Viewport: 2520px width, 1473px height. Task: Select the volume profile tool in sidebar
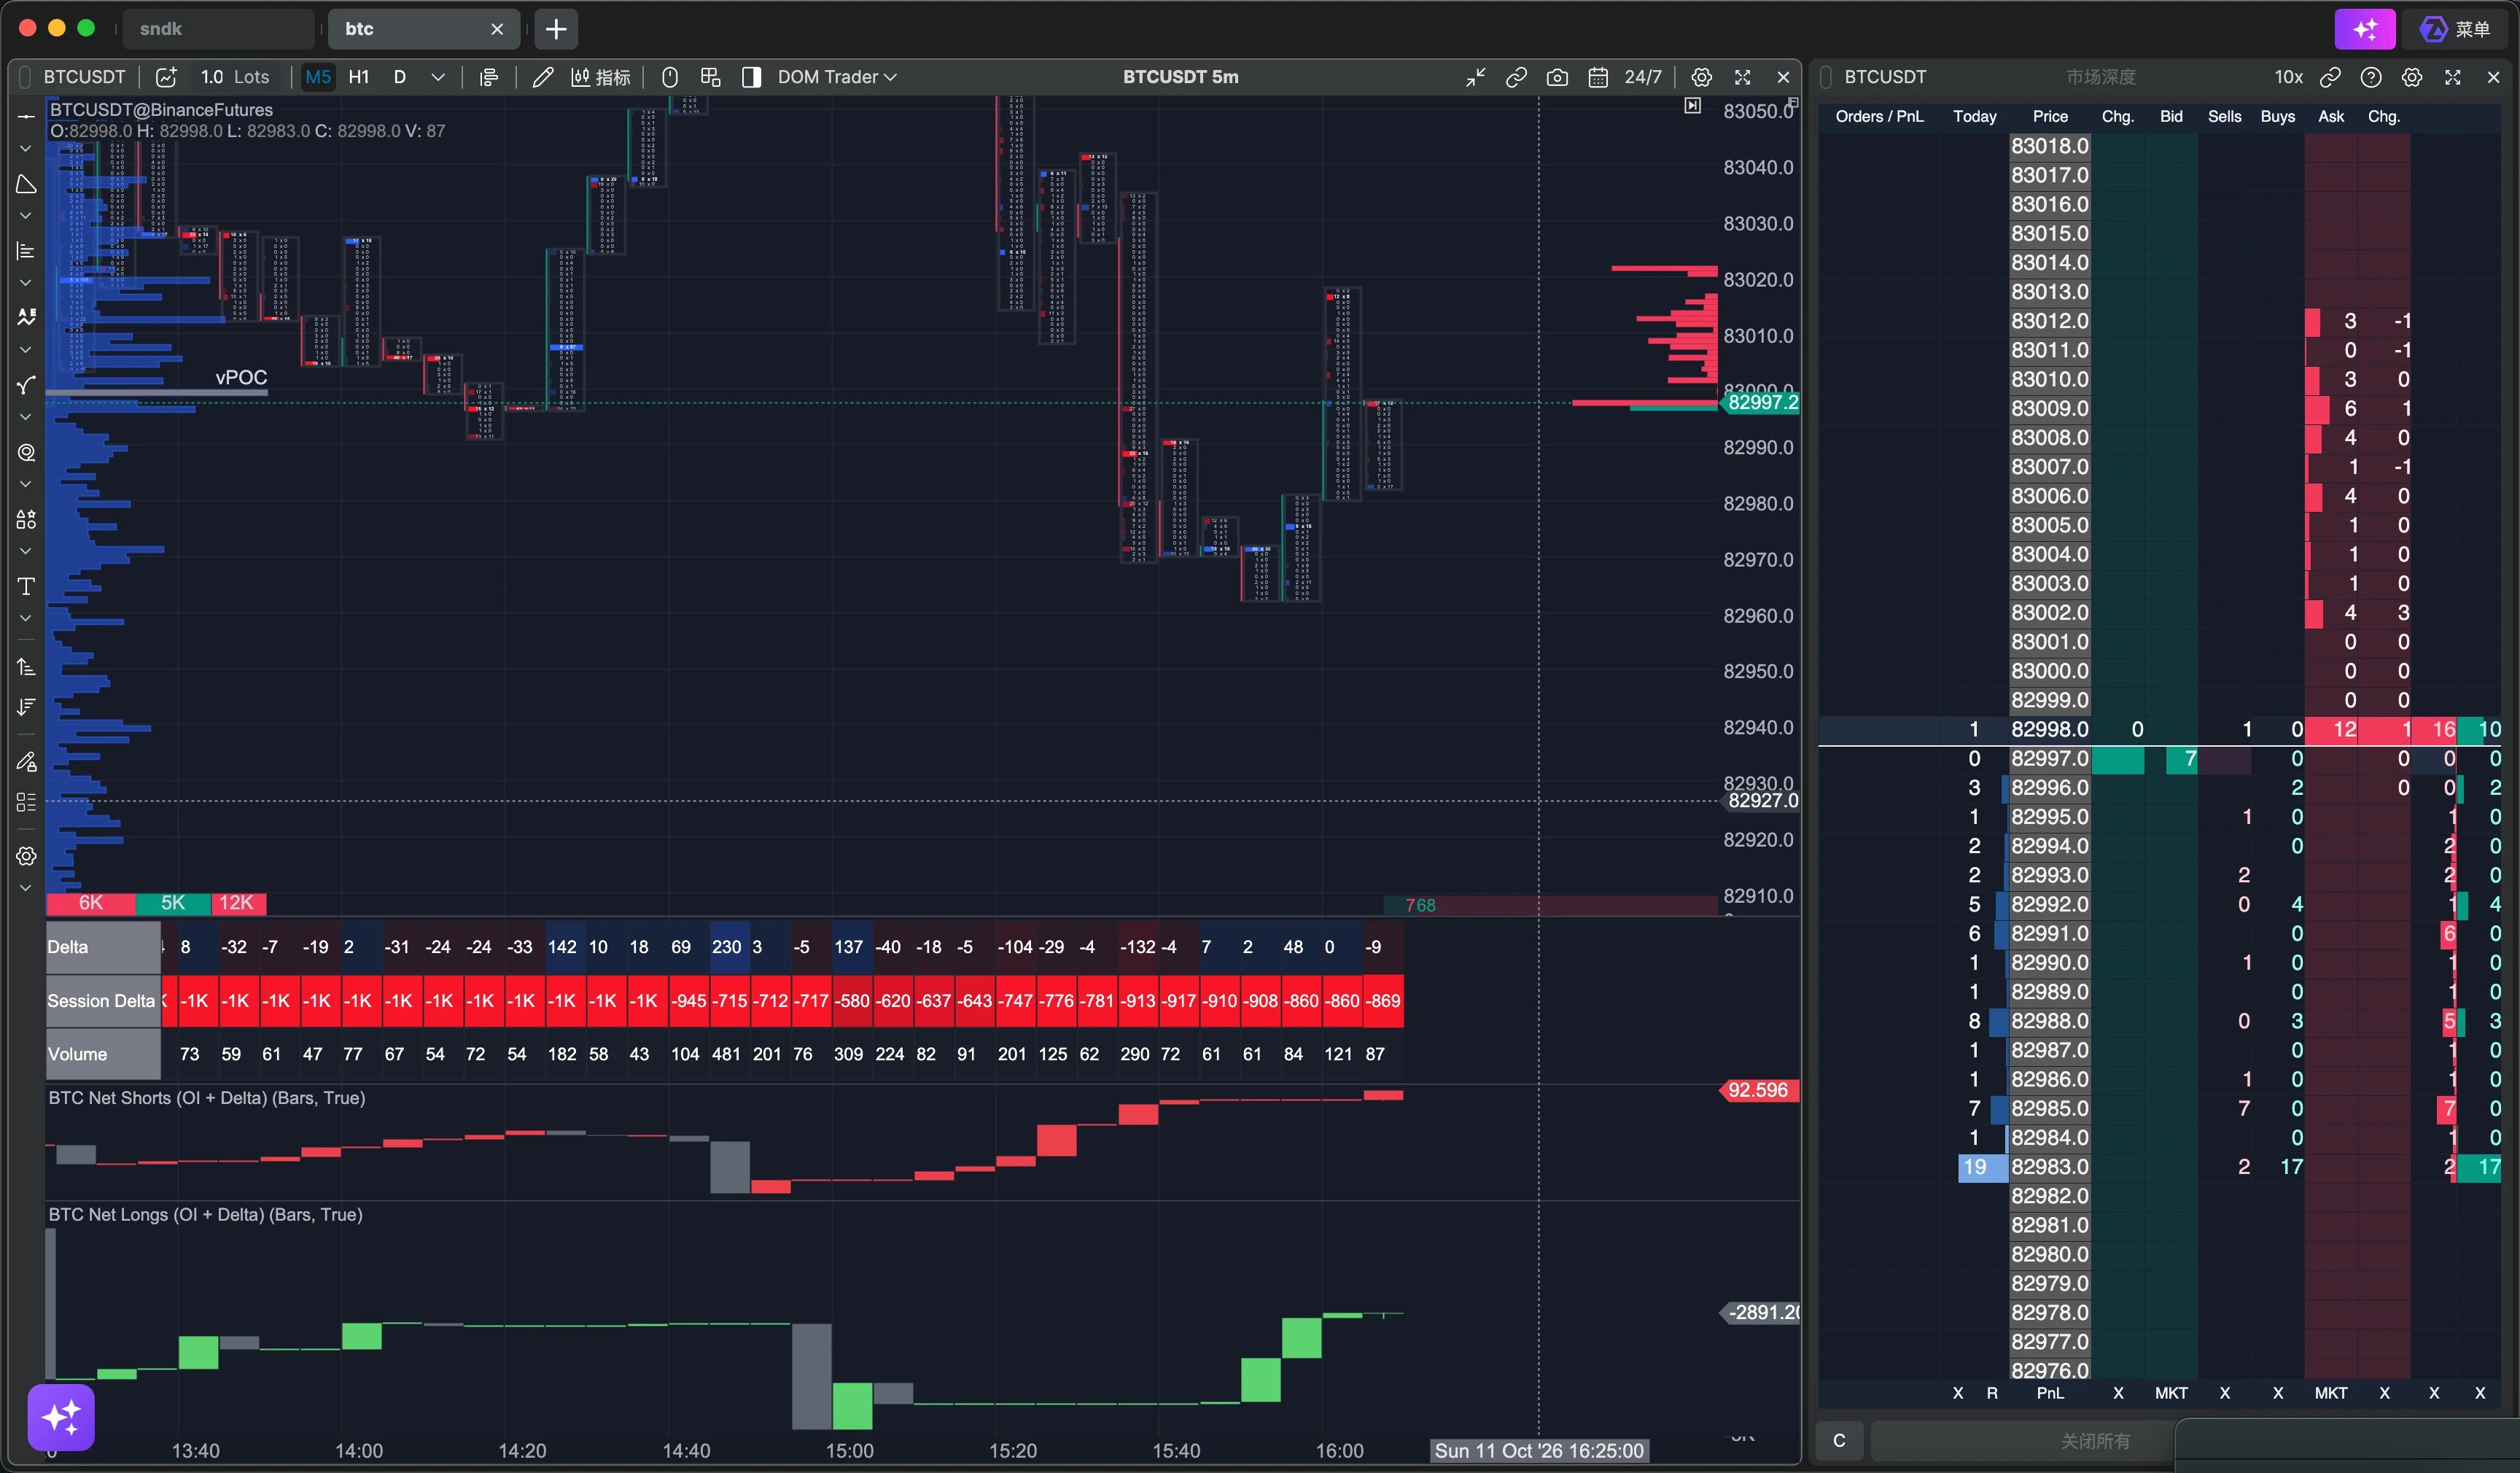point(26,251)
